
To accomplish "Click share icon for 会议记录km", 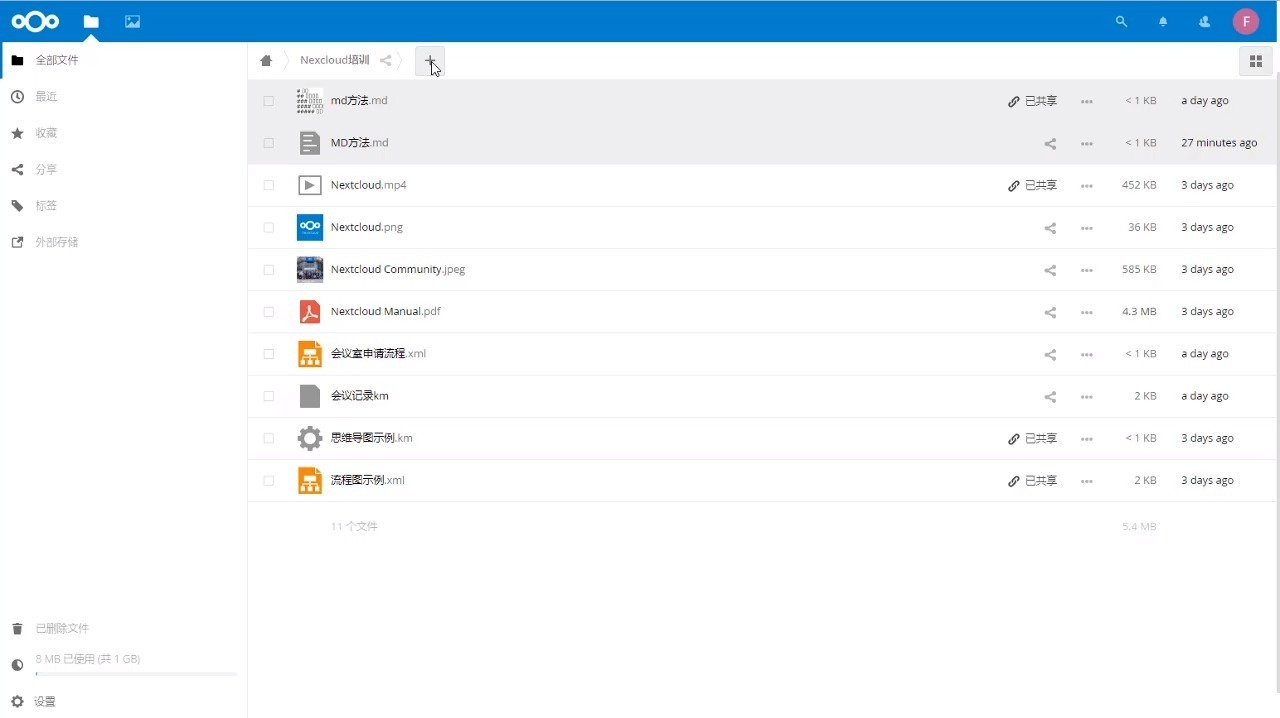I will [x=1050, y=397].
